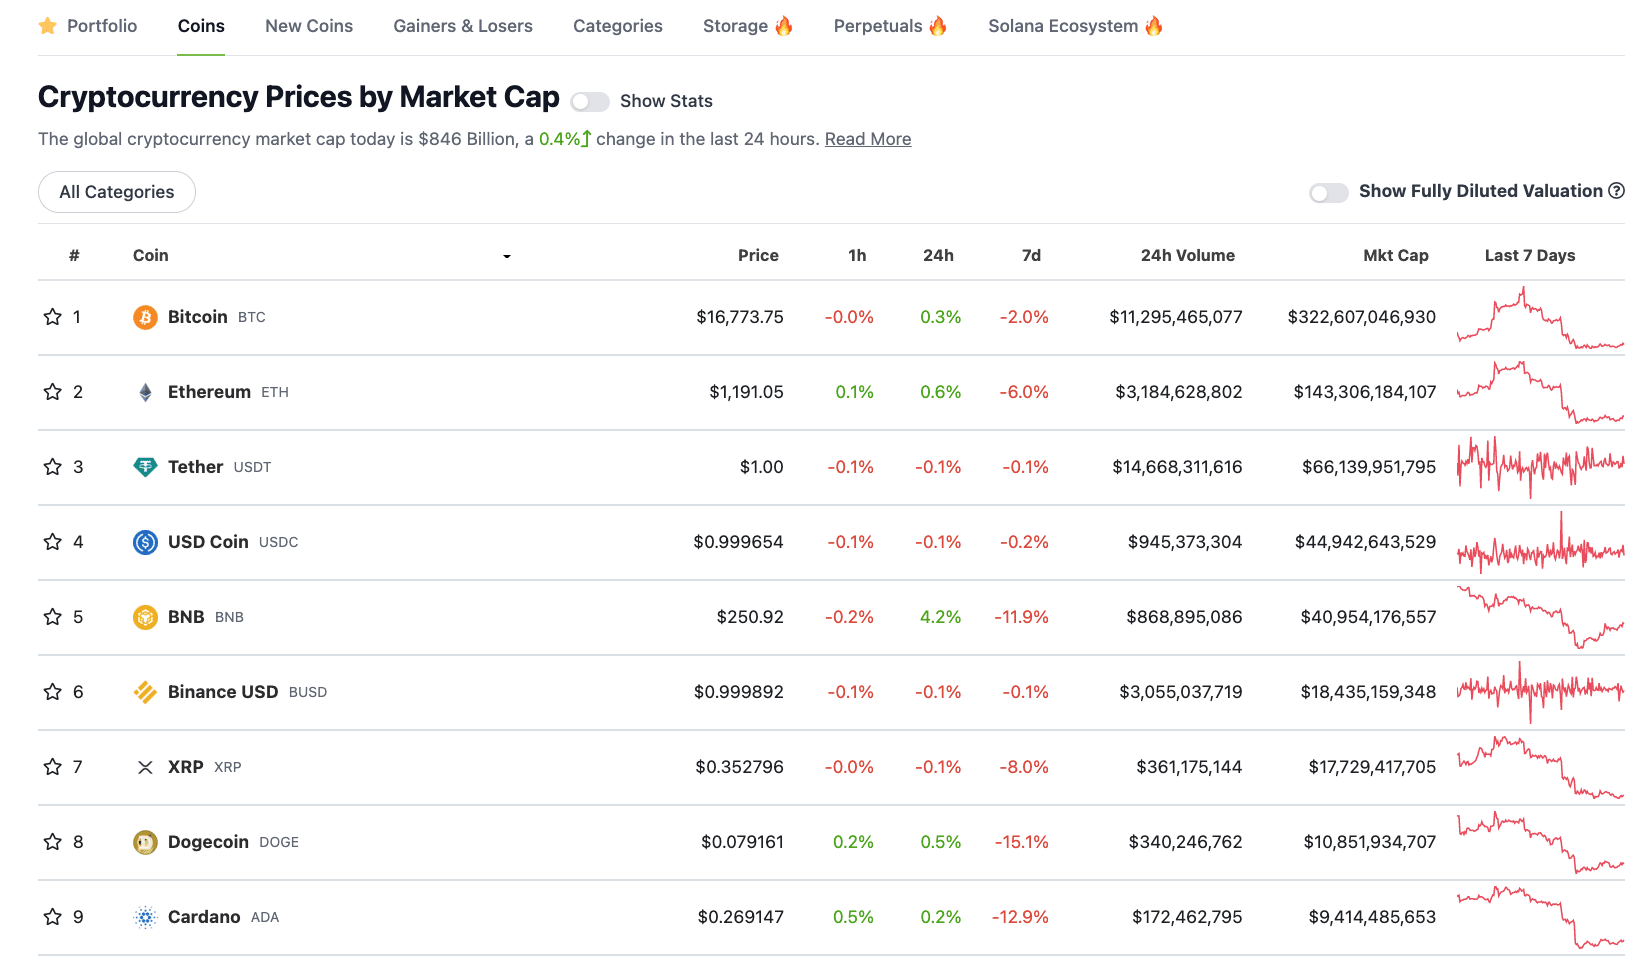1646x961 pixels.
Task: Click the Dogecoin logo icon
Action: [145, 841]
